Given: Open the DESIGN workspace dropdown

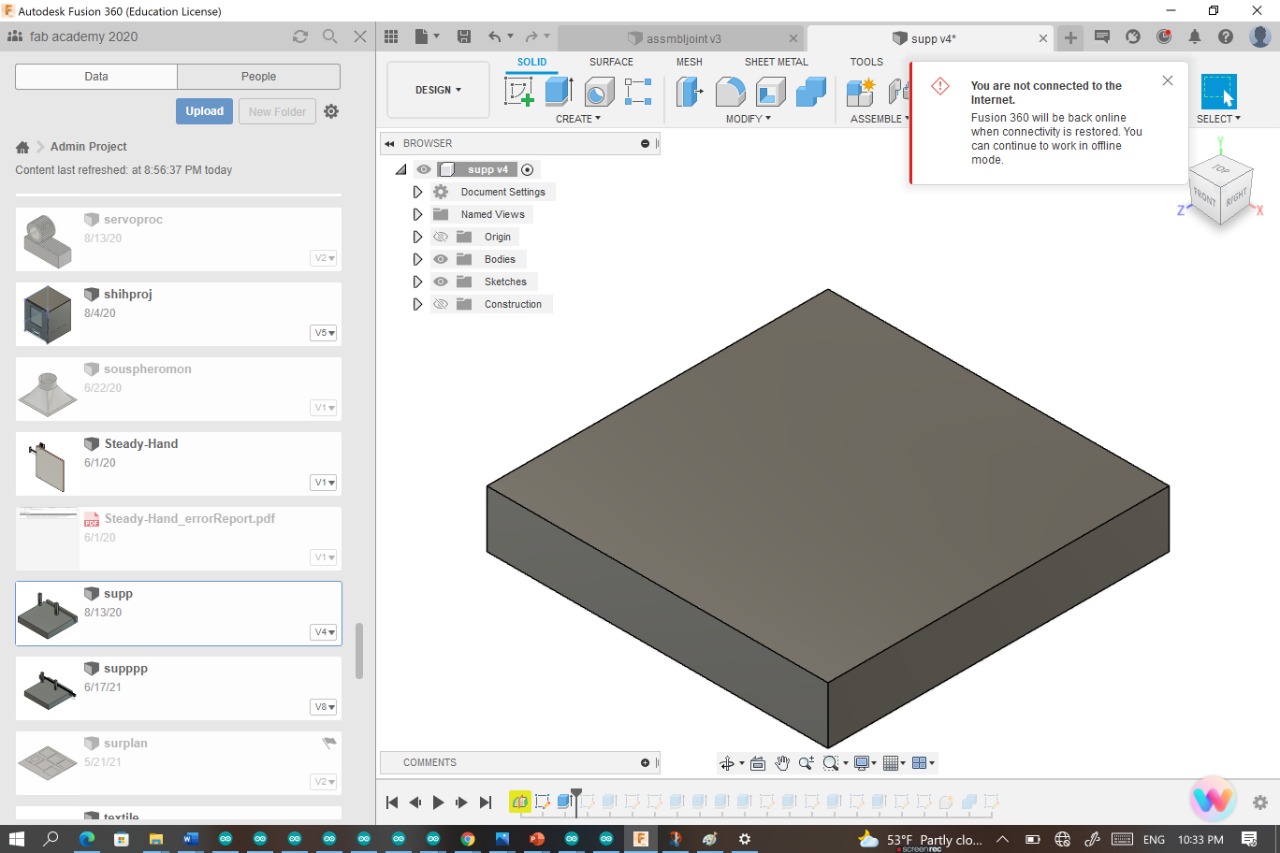Looking at the screenshot, I should (x=438, y=90).
